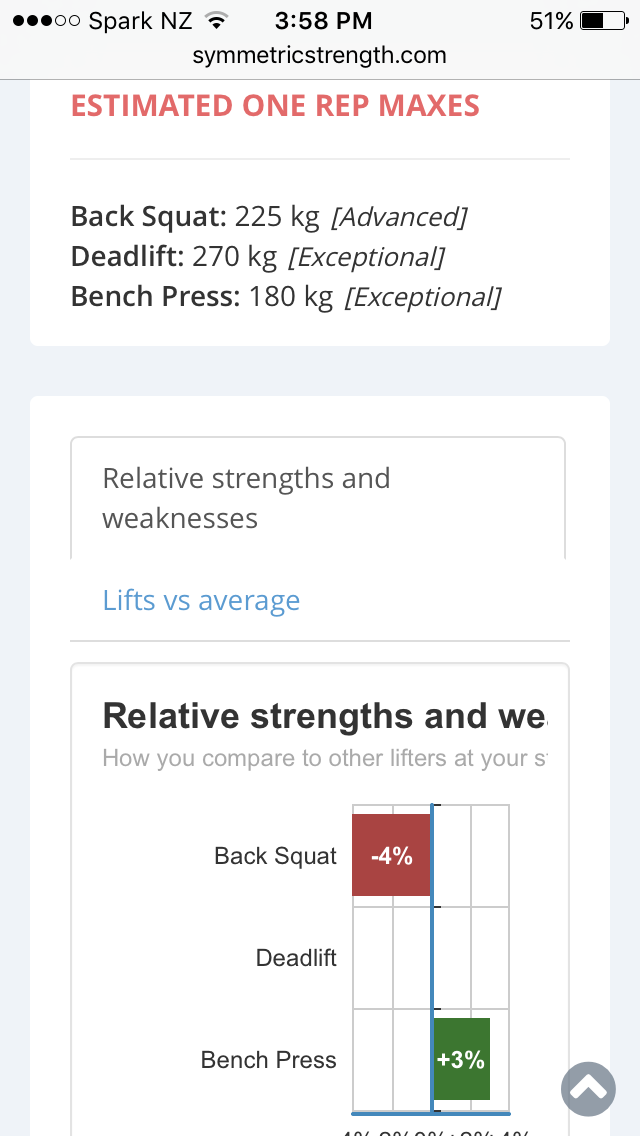This screenshot has width=640, height=1136.
Task: Click the Deadlift row label in chart
Action: click(x=296, y=958)
